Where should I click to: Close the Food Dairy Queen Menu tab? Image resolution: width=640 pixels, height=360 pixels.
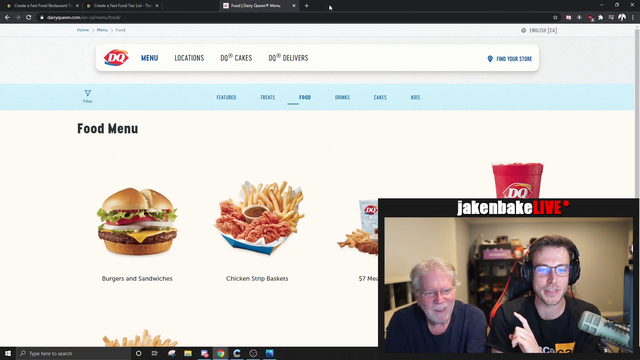pos(293,6)
